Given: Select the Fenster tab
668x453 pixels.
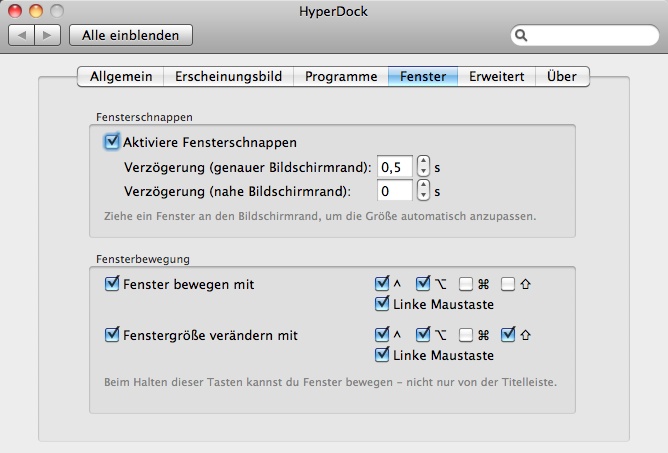Looking at the screenshot, I should pos(423,76).
